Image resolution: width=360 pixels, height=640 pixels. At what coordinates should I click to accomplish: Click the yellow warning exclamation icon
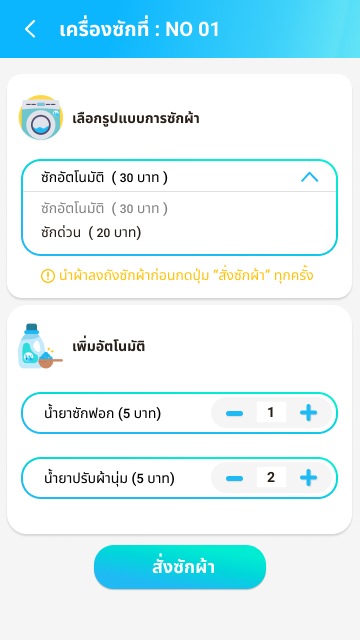point(48,276)
